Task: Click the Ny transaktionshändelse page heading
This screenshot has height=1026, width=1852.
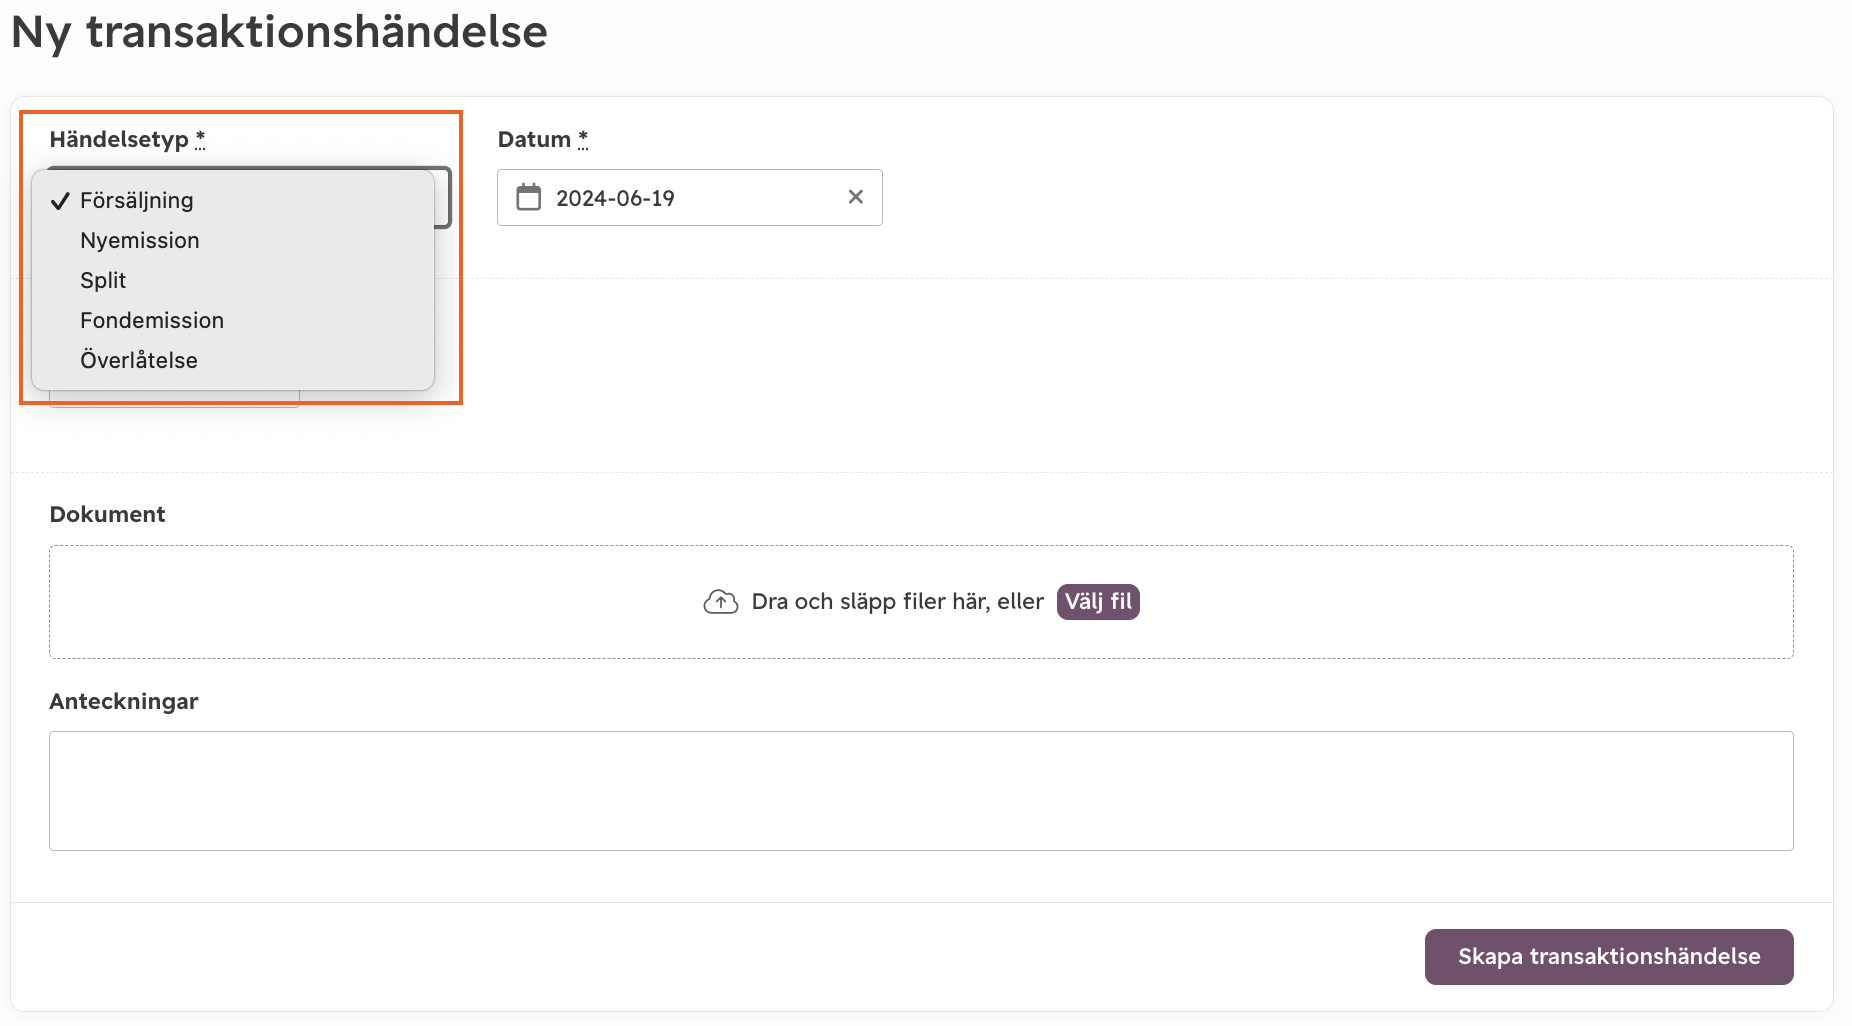Action: click(279, 33)
